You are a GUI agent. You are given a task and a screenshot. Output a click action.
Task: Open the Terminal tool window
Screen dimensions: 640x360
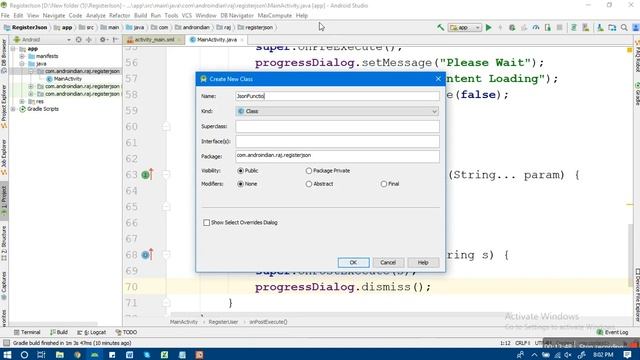pos(27,332)
